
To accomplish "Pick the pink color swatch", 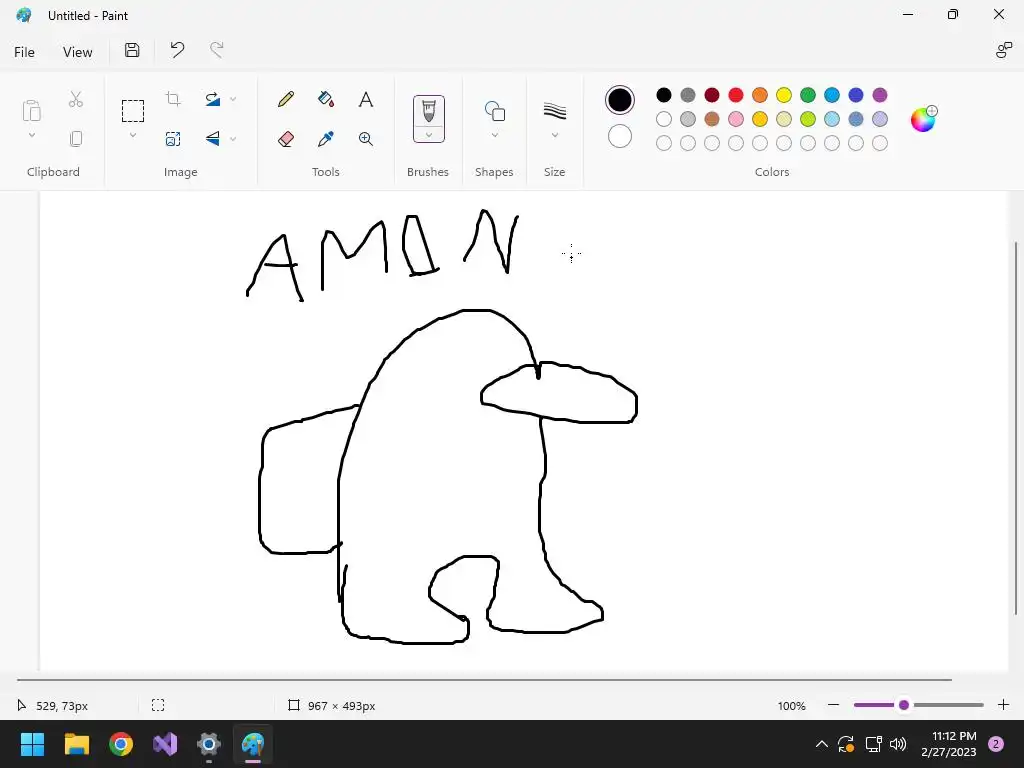I will 736,119.
